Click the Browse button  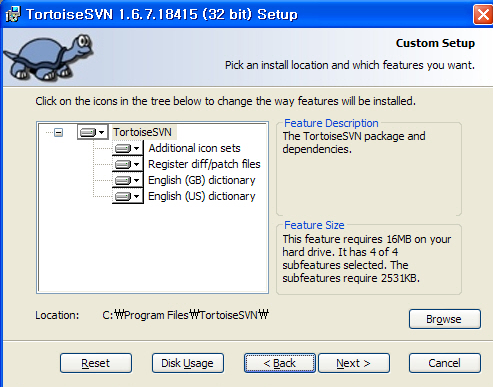coord(445,319)
